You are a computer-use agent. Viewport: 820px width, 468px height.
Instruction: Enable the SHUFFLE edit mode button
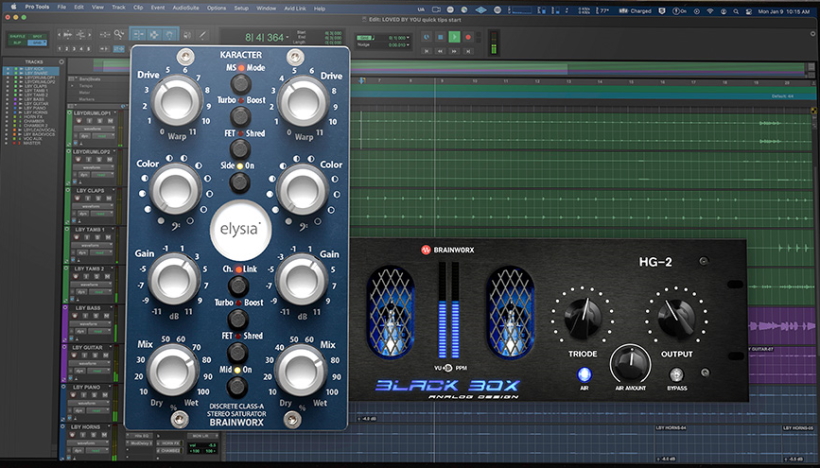click(18, 36)
